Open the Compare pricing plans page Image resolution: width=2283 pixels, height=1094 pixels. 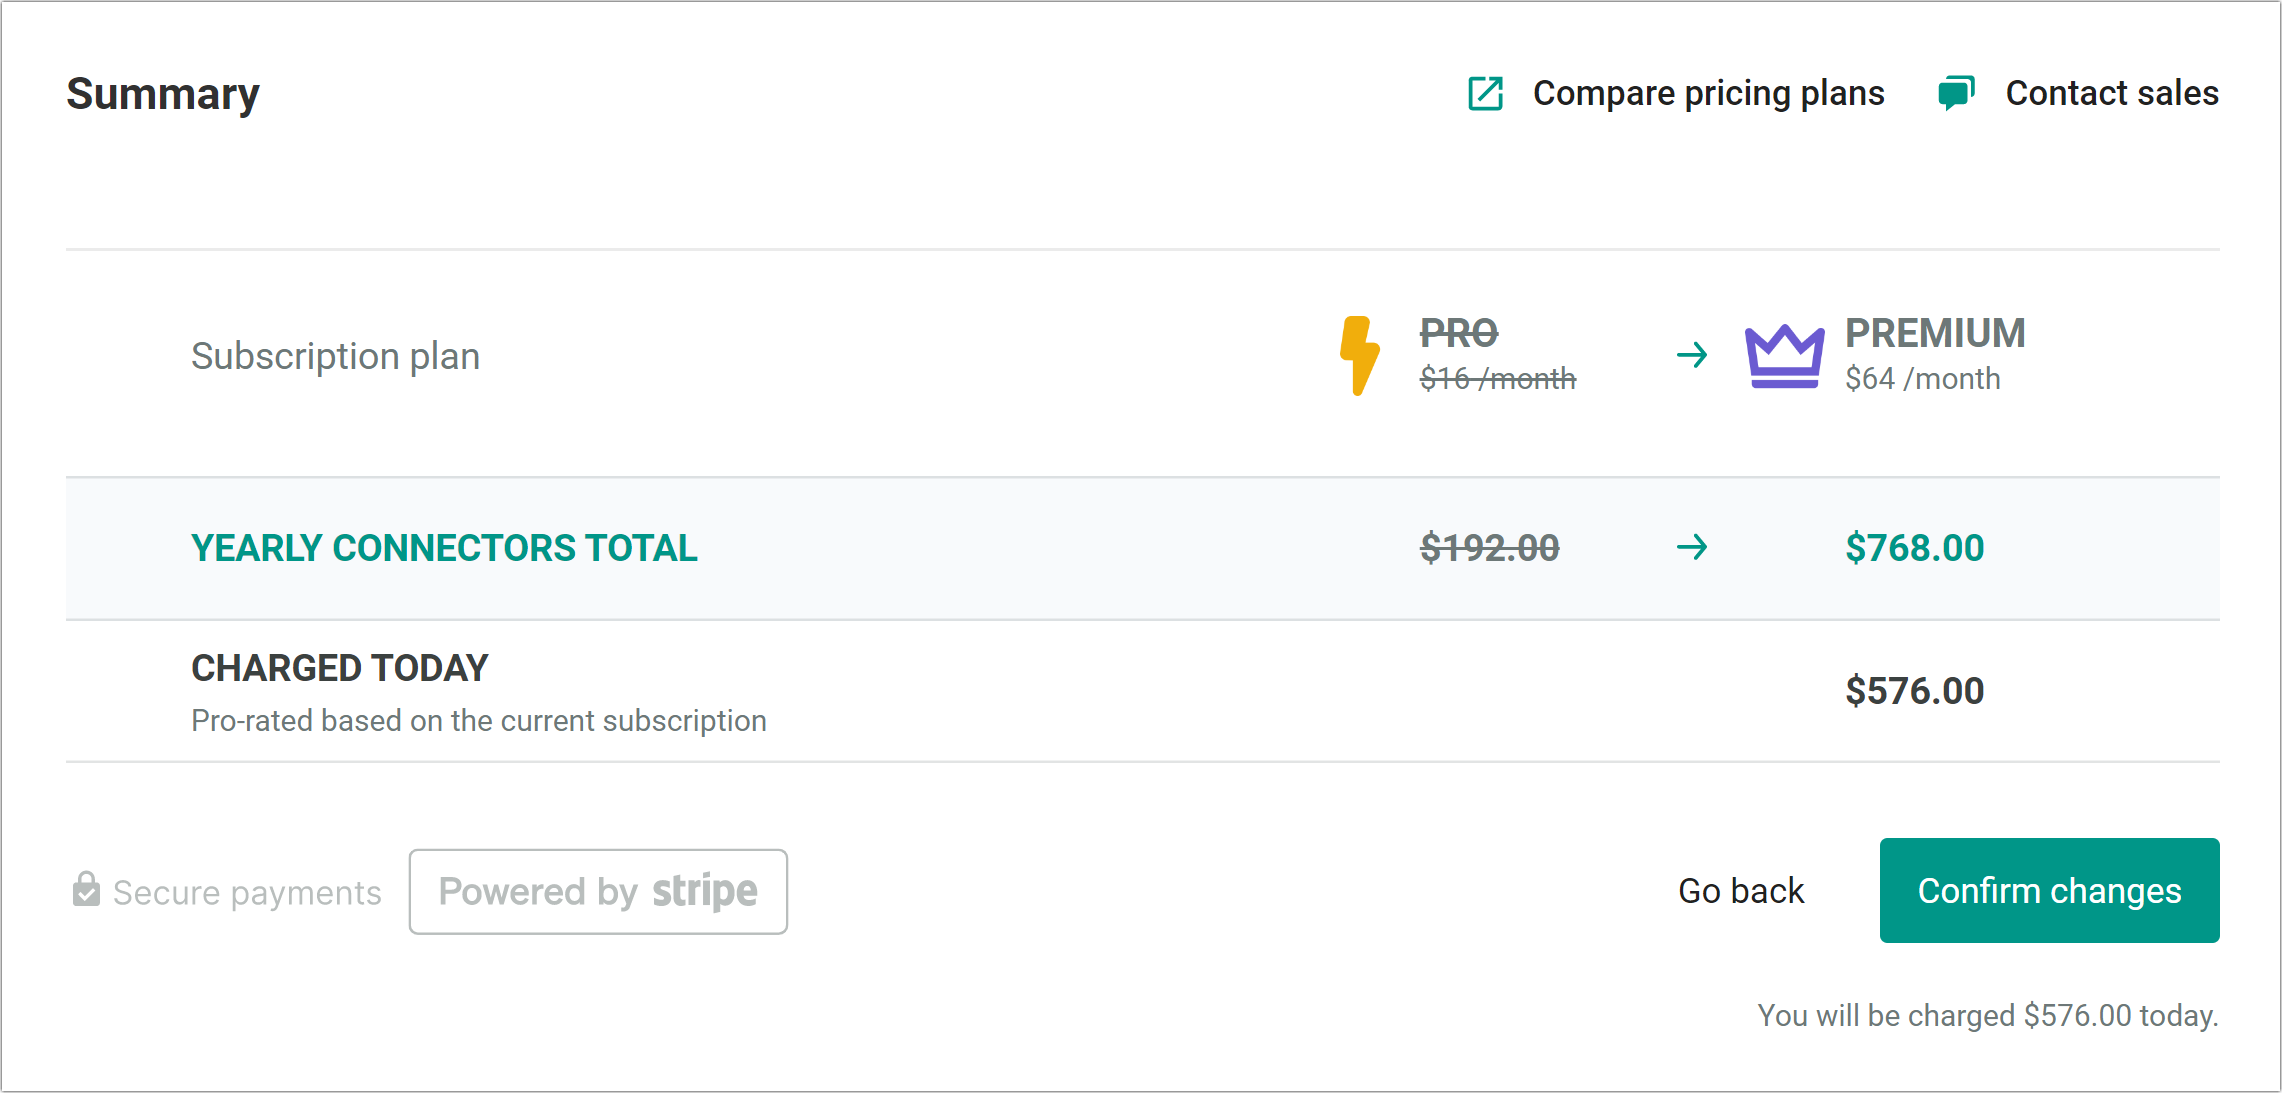click(1708, 93)
